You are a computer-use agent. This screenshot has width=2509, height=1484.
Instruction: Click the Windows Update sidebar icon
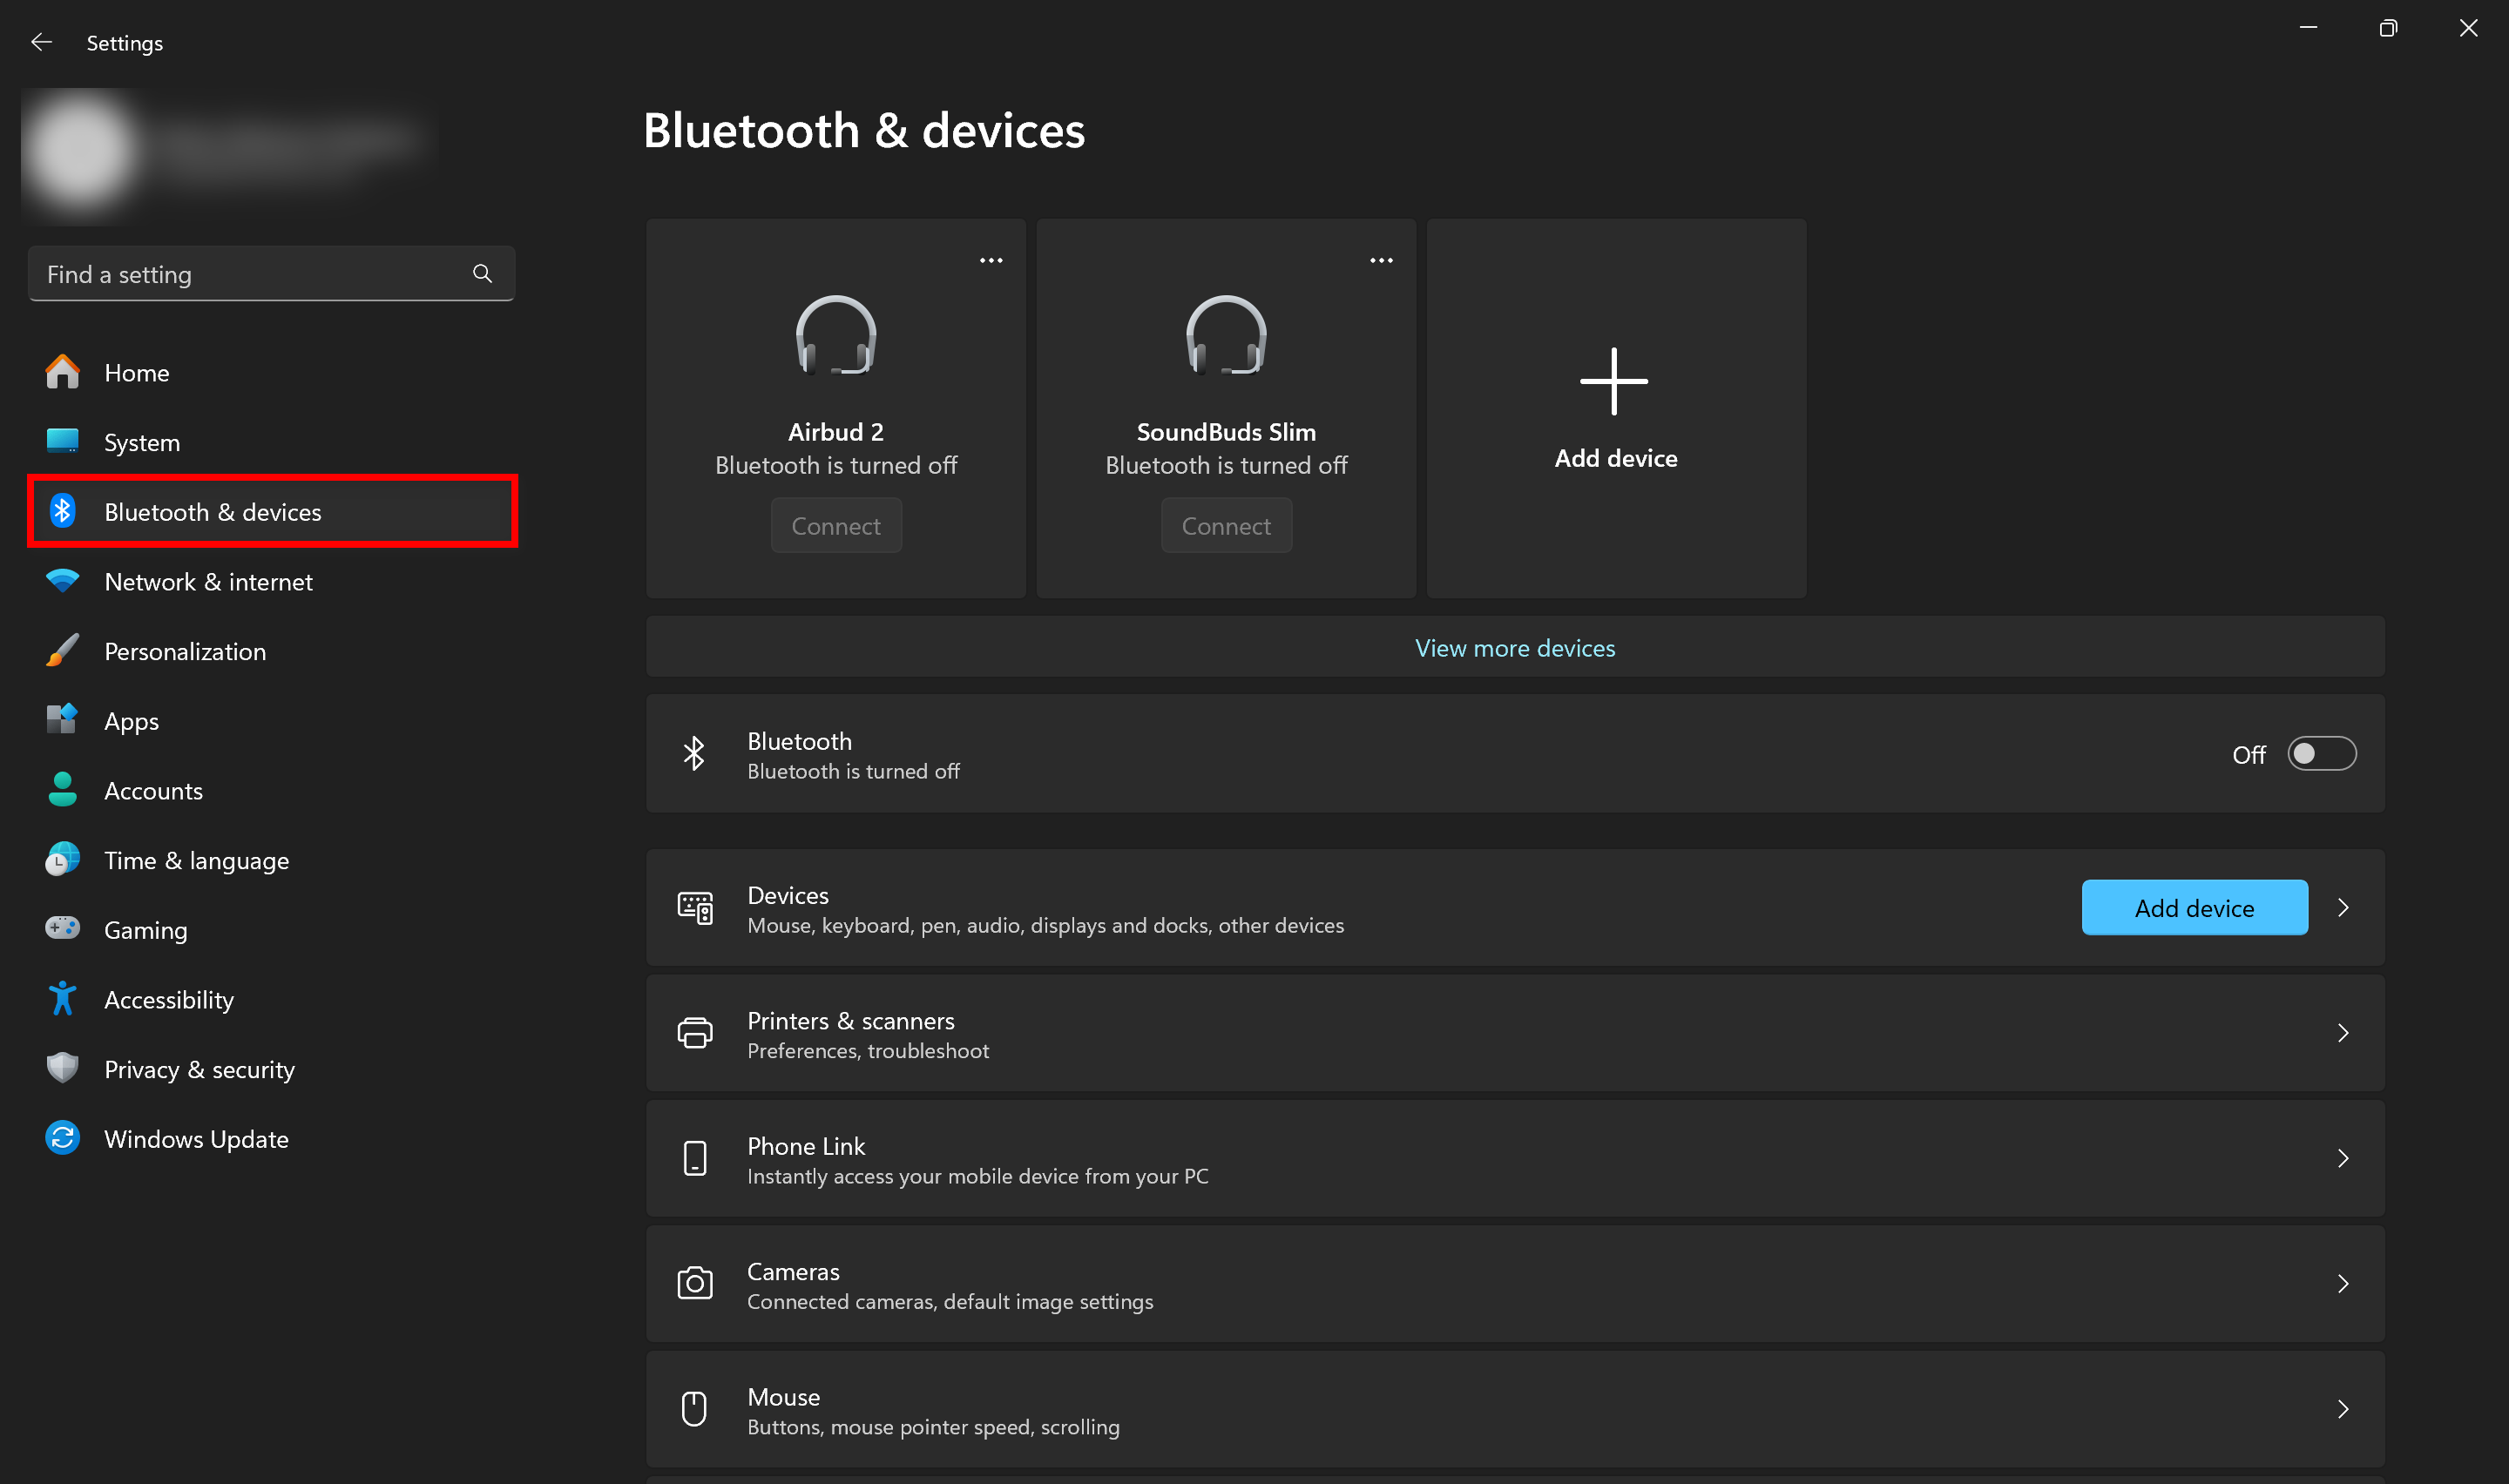coord(62,1138)
